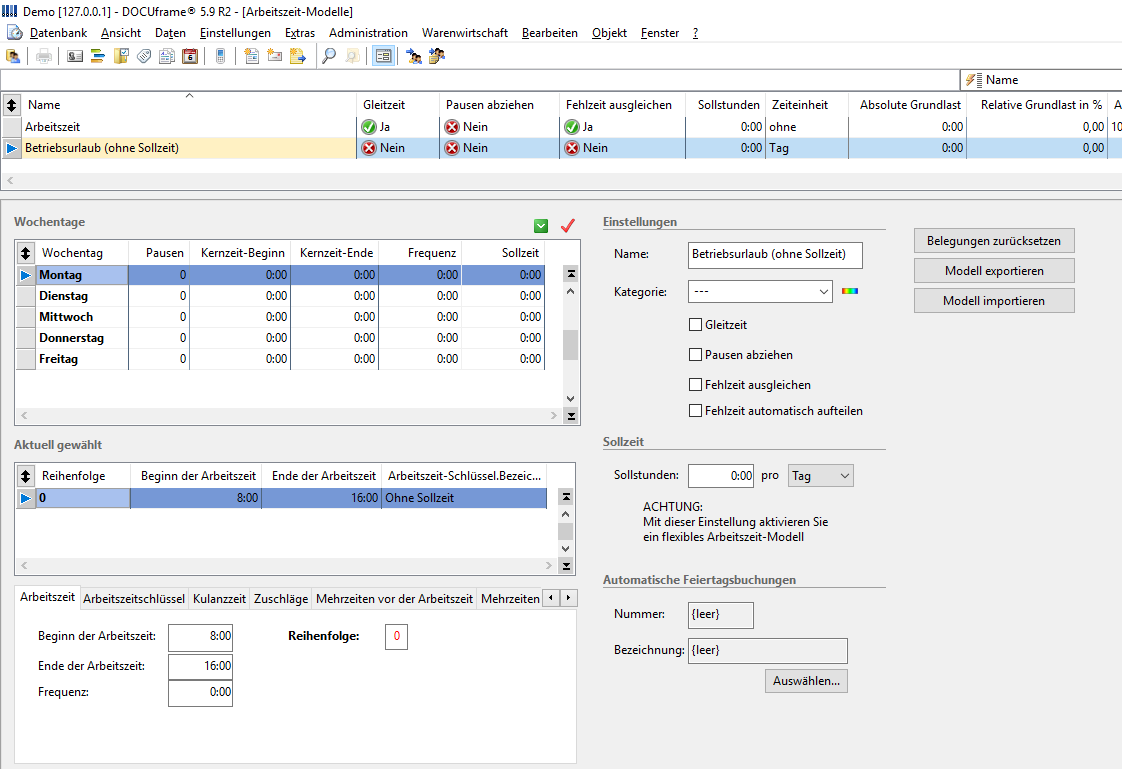Open the Datenbank menu
This screenshot has width=1122, height=769.
(x=58, y=33)
